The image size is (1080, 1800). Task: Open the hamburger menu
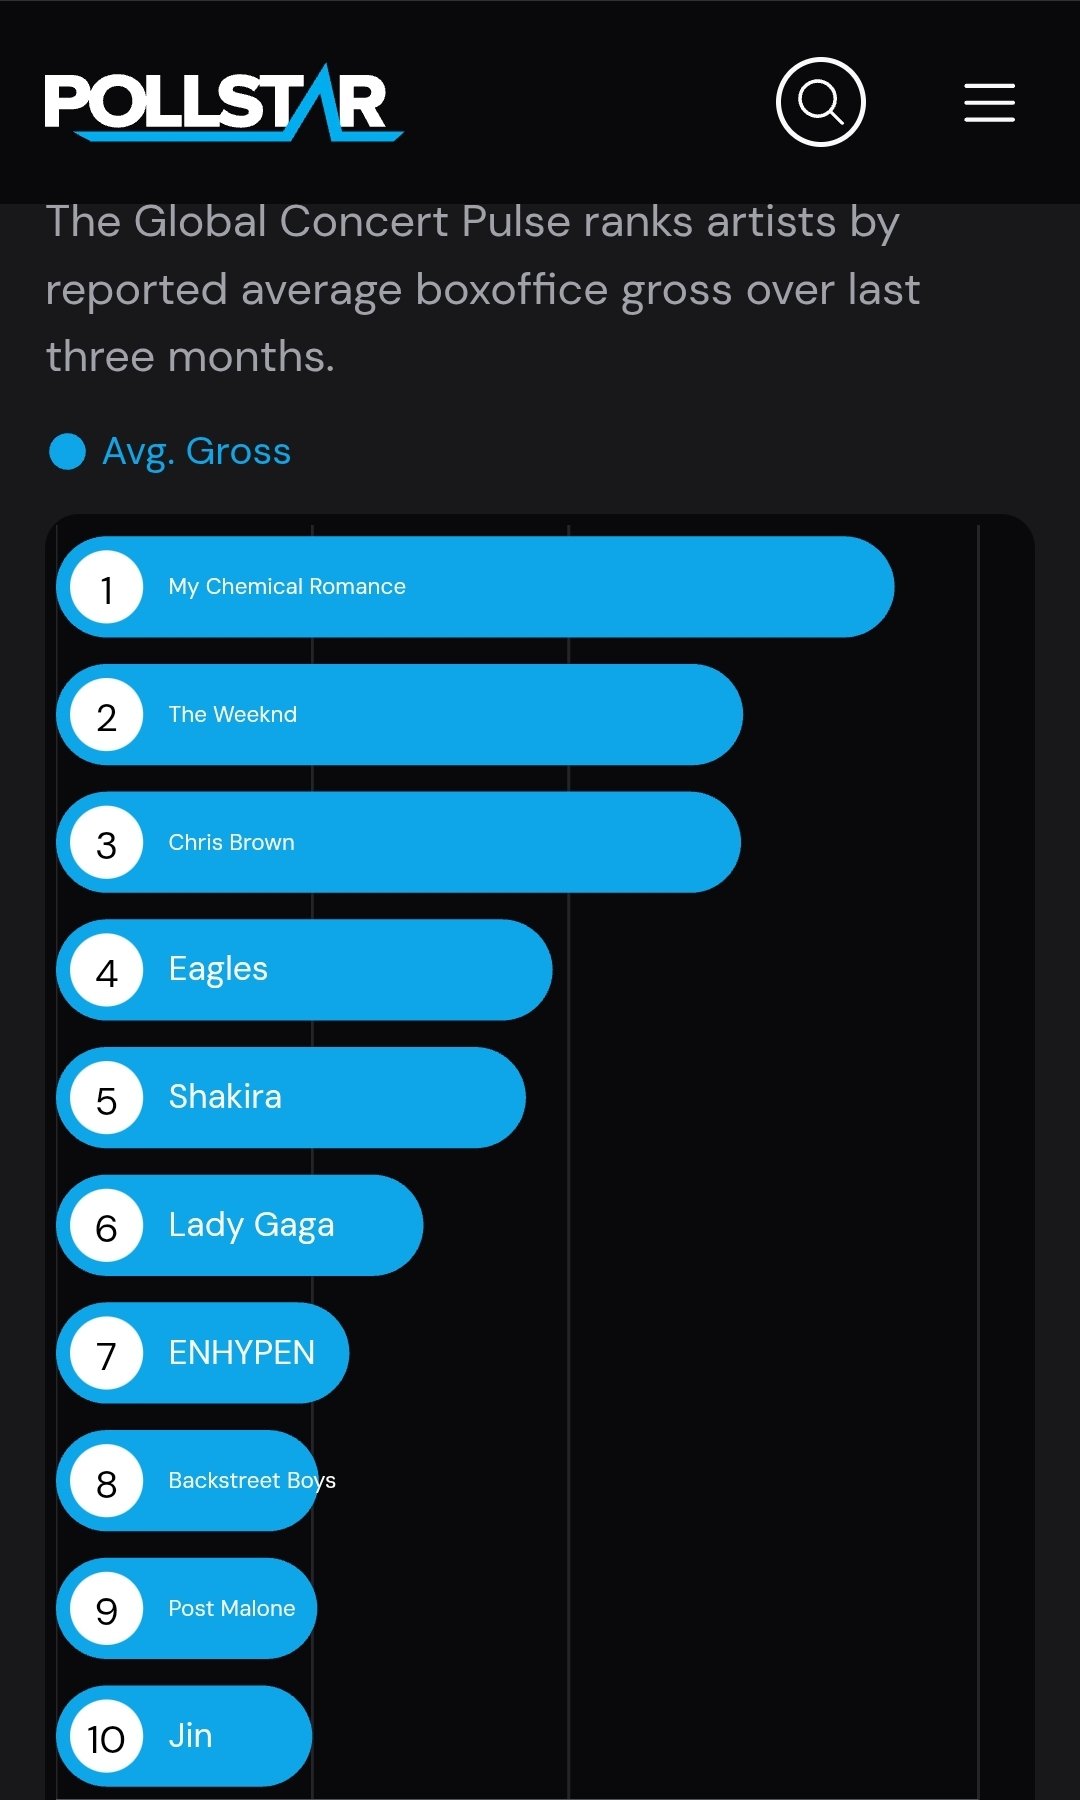[989, 103]
